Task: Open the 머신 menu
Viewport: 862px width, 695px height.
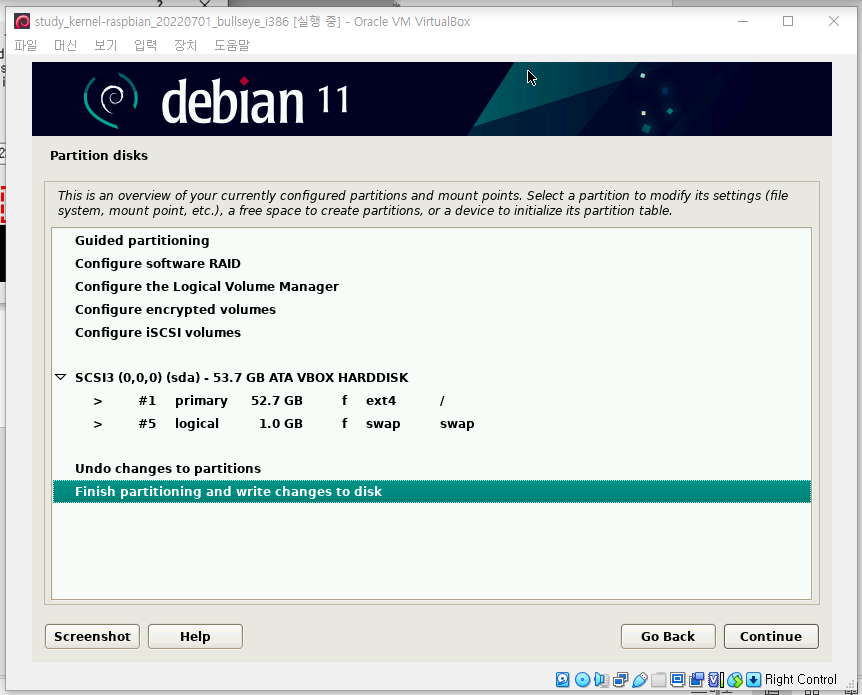Action: tap(65, 45)
